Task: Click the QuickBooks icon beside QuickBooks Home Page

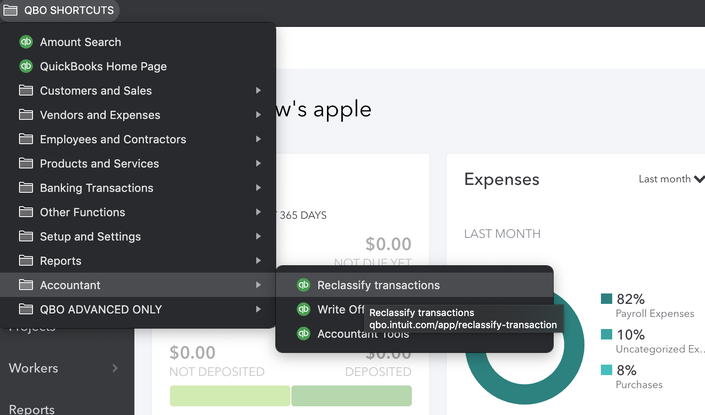Action: click(x=26, y=66)
